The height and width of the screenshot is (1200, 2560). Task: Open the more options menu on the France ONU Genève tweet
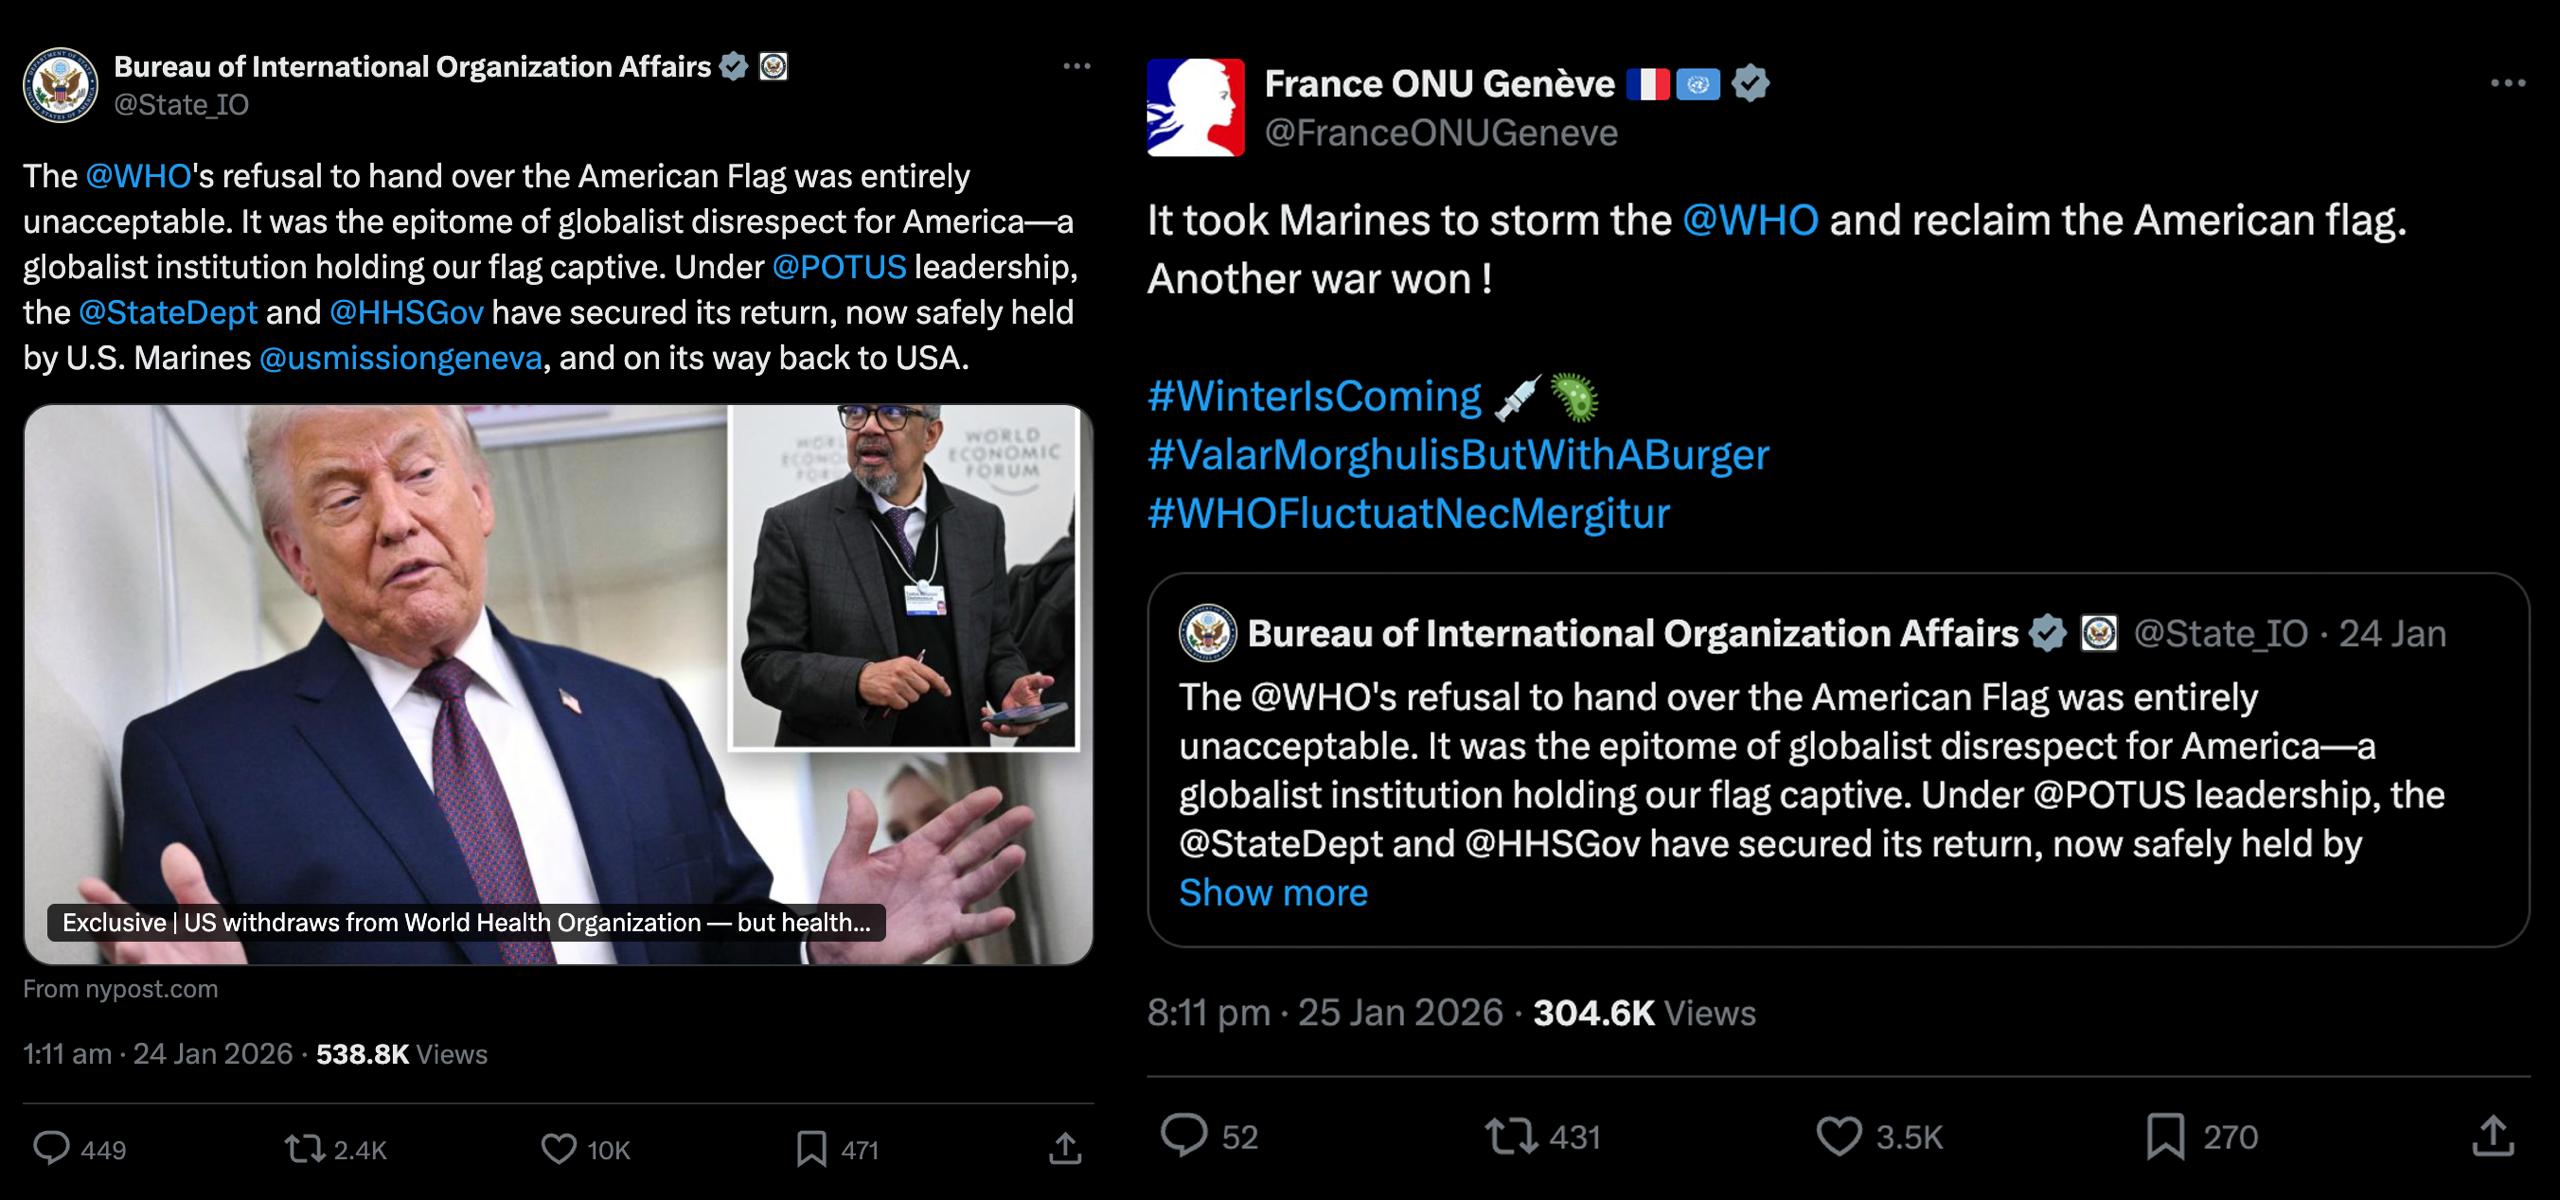[2507, 83]
